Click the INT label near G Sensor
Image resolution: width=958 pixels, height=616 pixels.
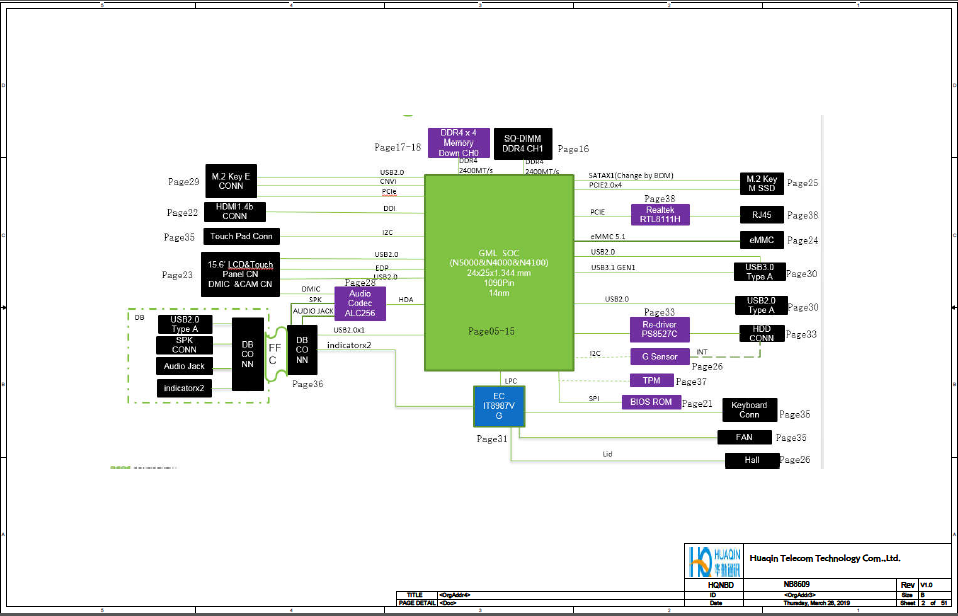click(x=702, y=352)
